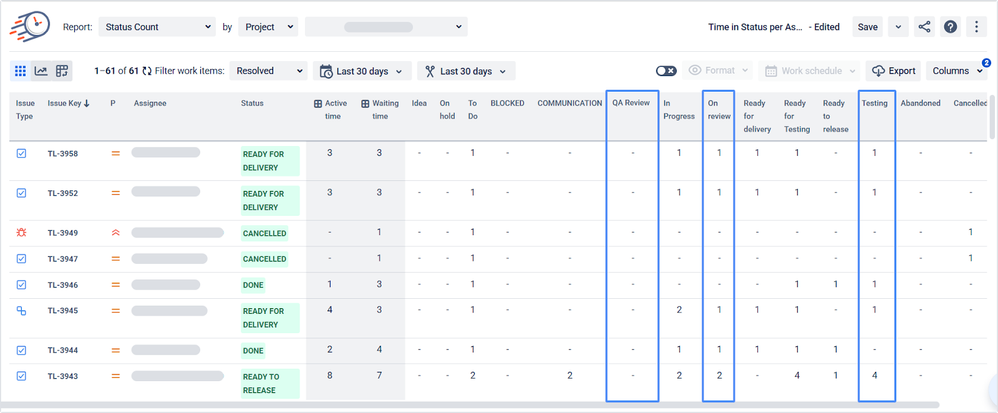This screenshot has height=413, width=998.
Task: Click the bug issue type icon for TL-3949
Action: pyautogui.click(x=21, y=233)
